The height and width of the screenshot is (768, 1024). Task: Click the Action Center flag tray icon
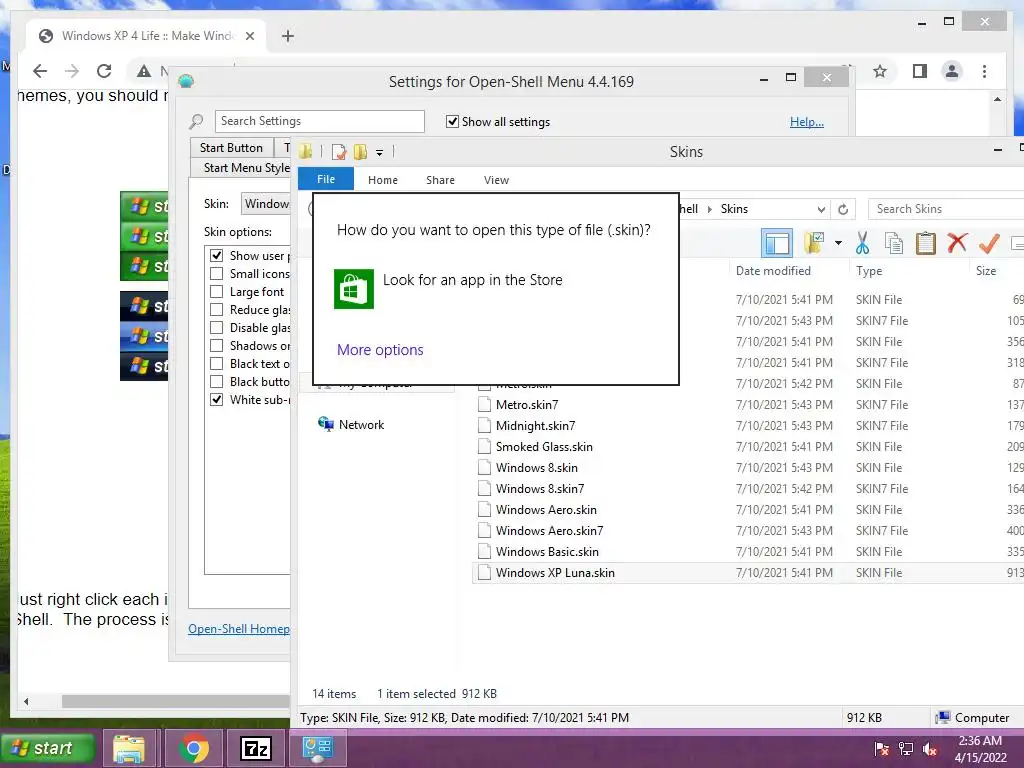881,749
